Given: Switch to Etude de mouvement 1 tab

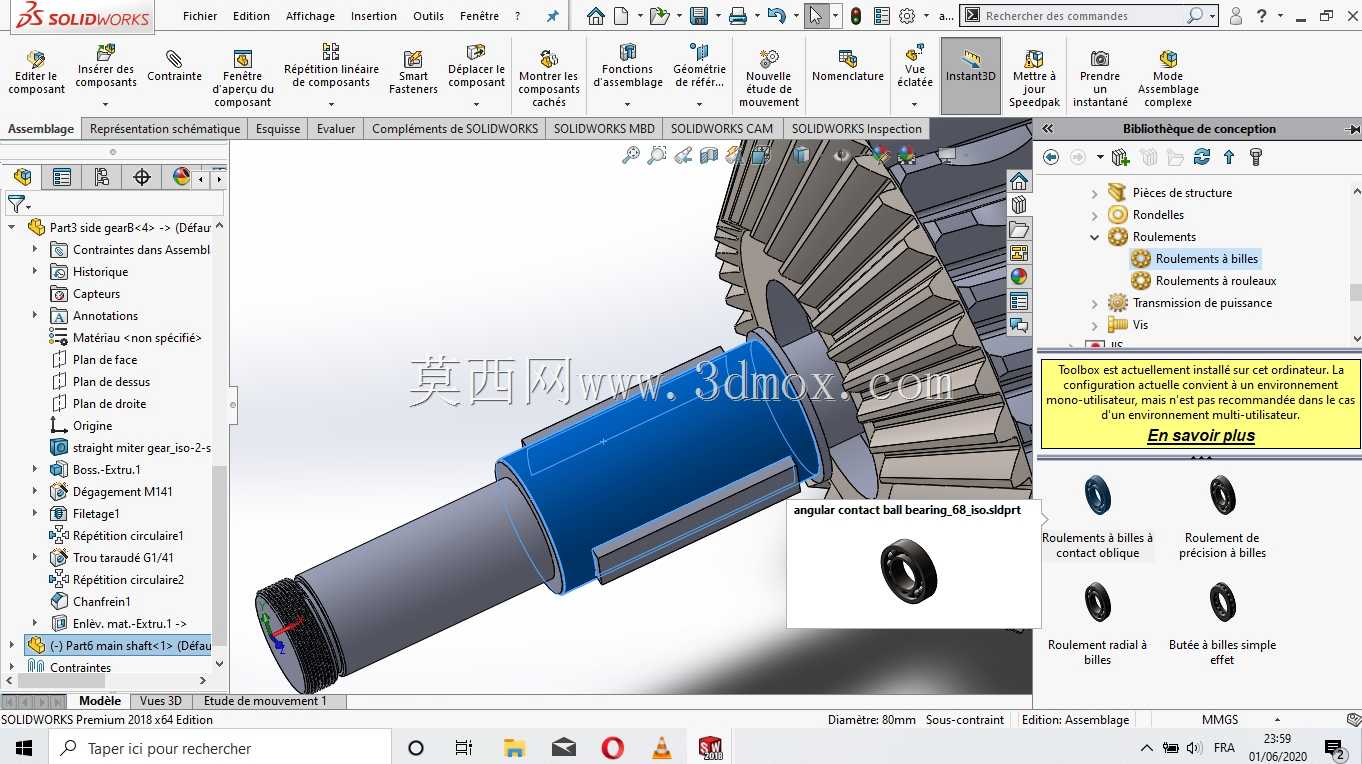Looking at the screenshot, I should click(265, 701).
